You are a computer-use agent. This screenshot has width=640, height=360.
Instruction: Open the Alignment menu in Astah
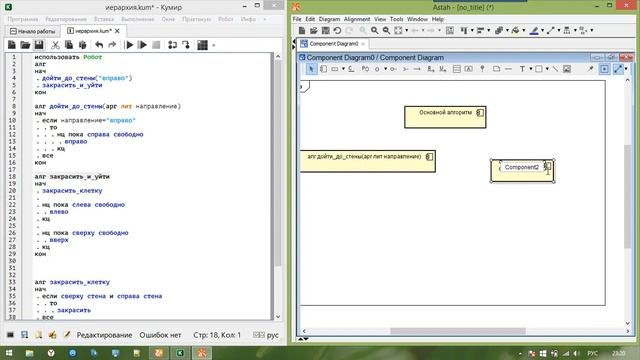tap(357, 19)
